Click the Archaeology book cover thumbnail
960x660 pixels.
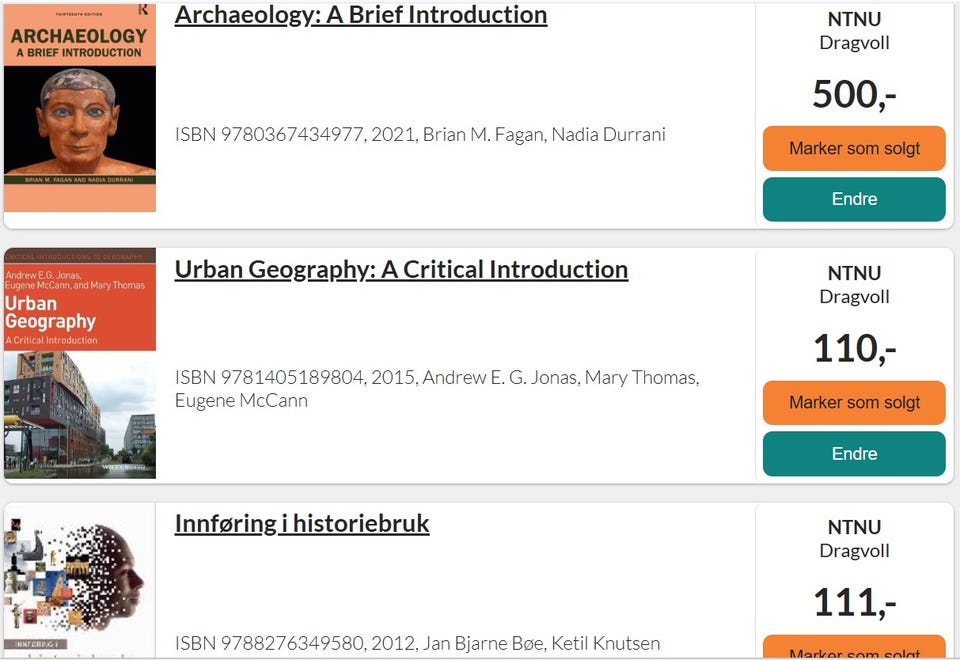80,108
